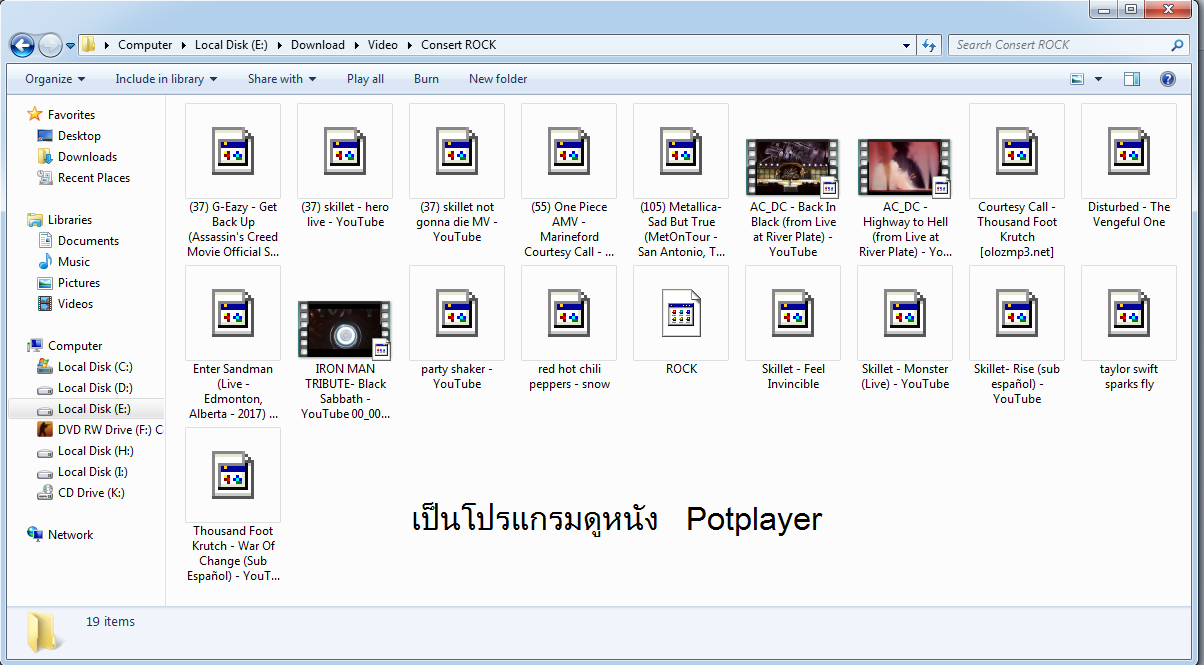1204x665 pixels.
Task: Open the Organize menu
Action: pos(55,79)
